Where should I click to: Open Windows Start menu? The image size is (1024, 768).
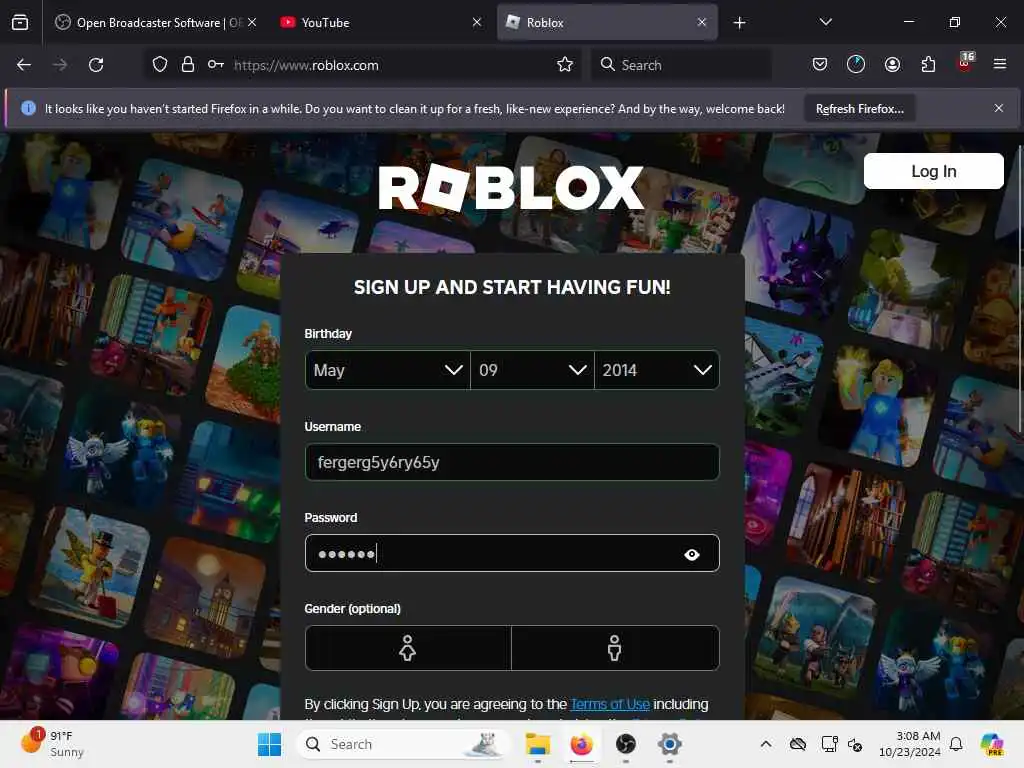(x=269, y=744)
